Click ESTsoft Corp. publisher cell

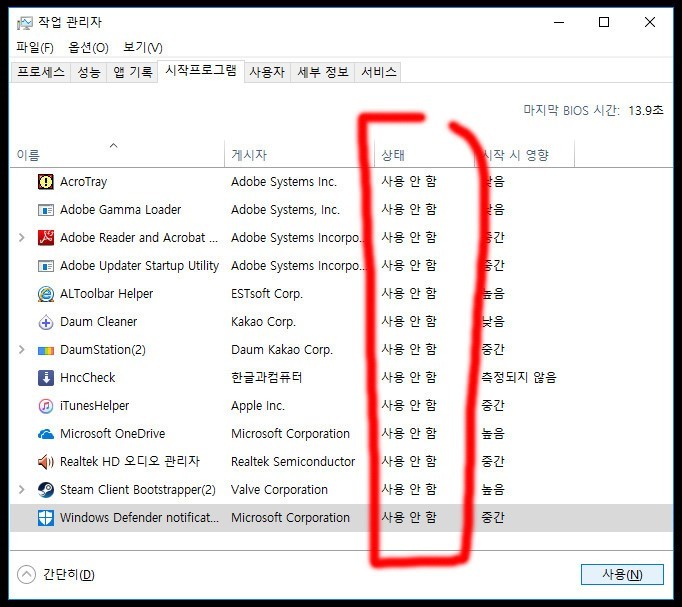[x=267, y=294]
